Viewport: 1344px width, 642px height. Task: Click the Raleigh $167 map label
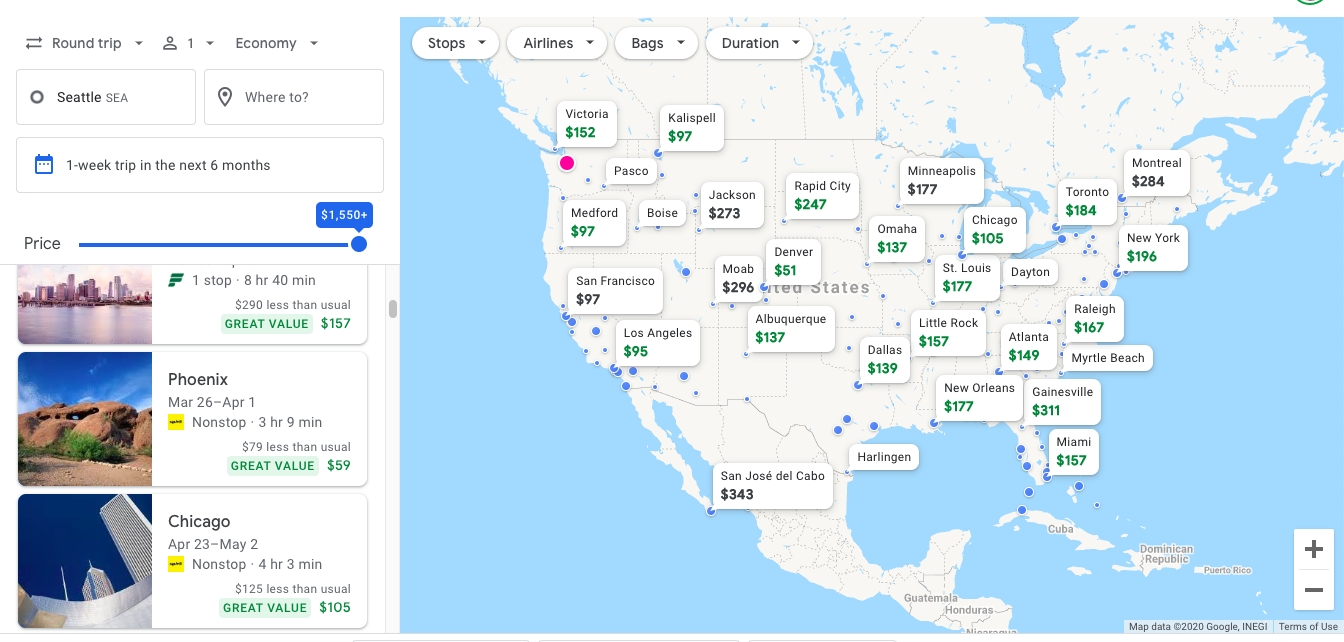pos(1094,318)
